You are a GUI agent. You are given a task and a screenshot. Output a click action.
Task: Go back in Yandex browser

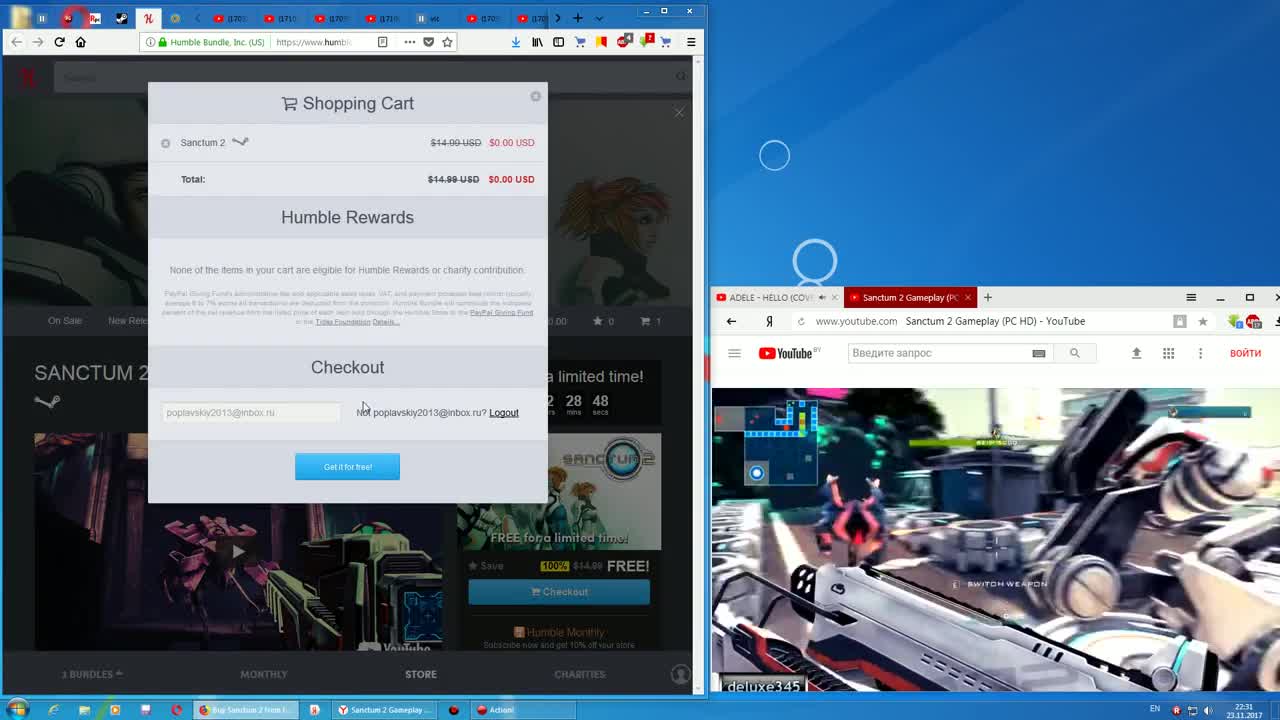click(x=731, y=321)
